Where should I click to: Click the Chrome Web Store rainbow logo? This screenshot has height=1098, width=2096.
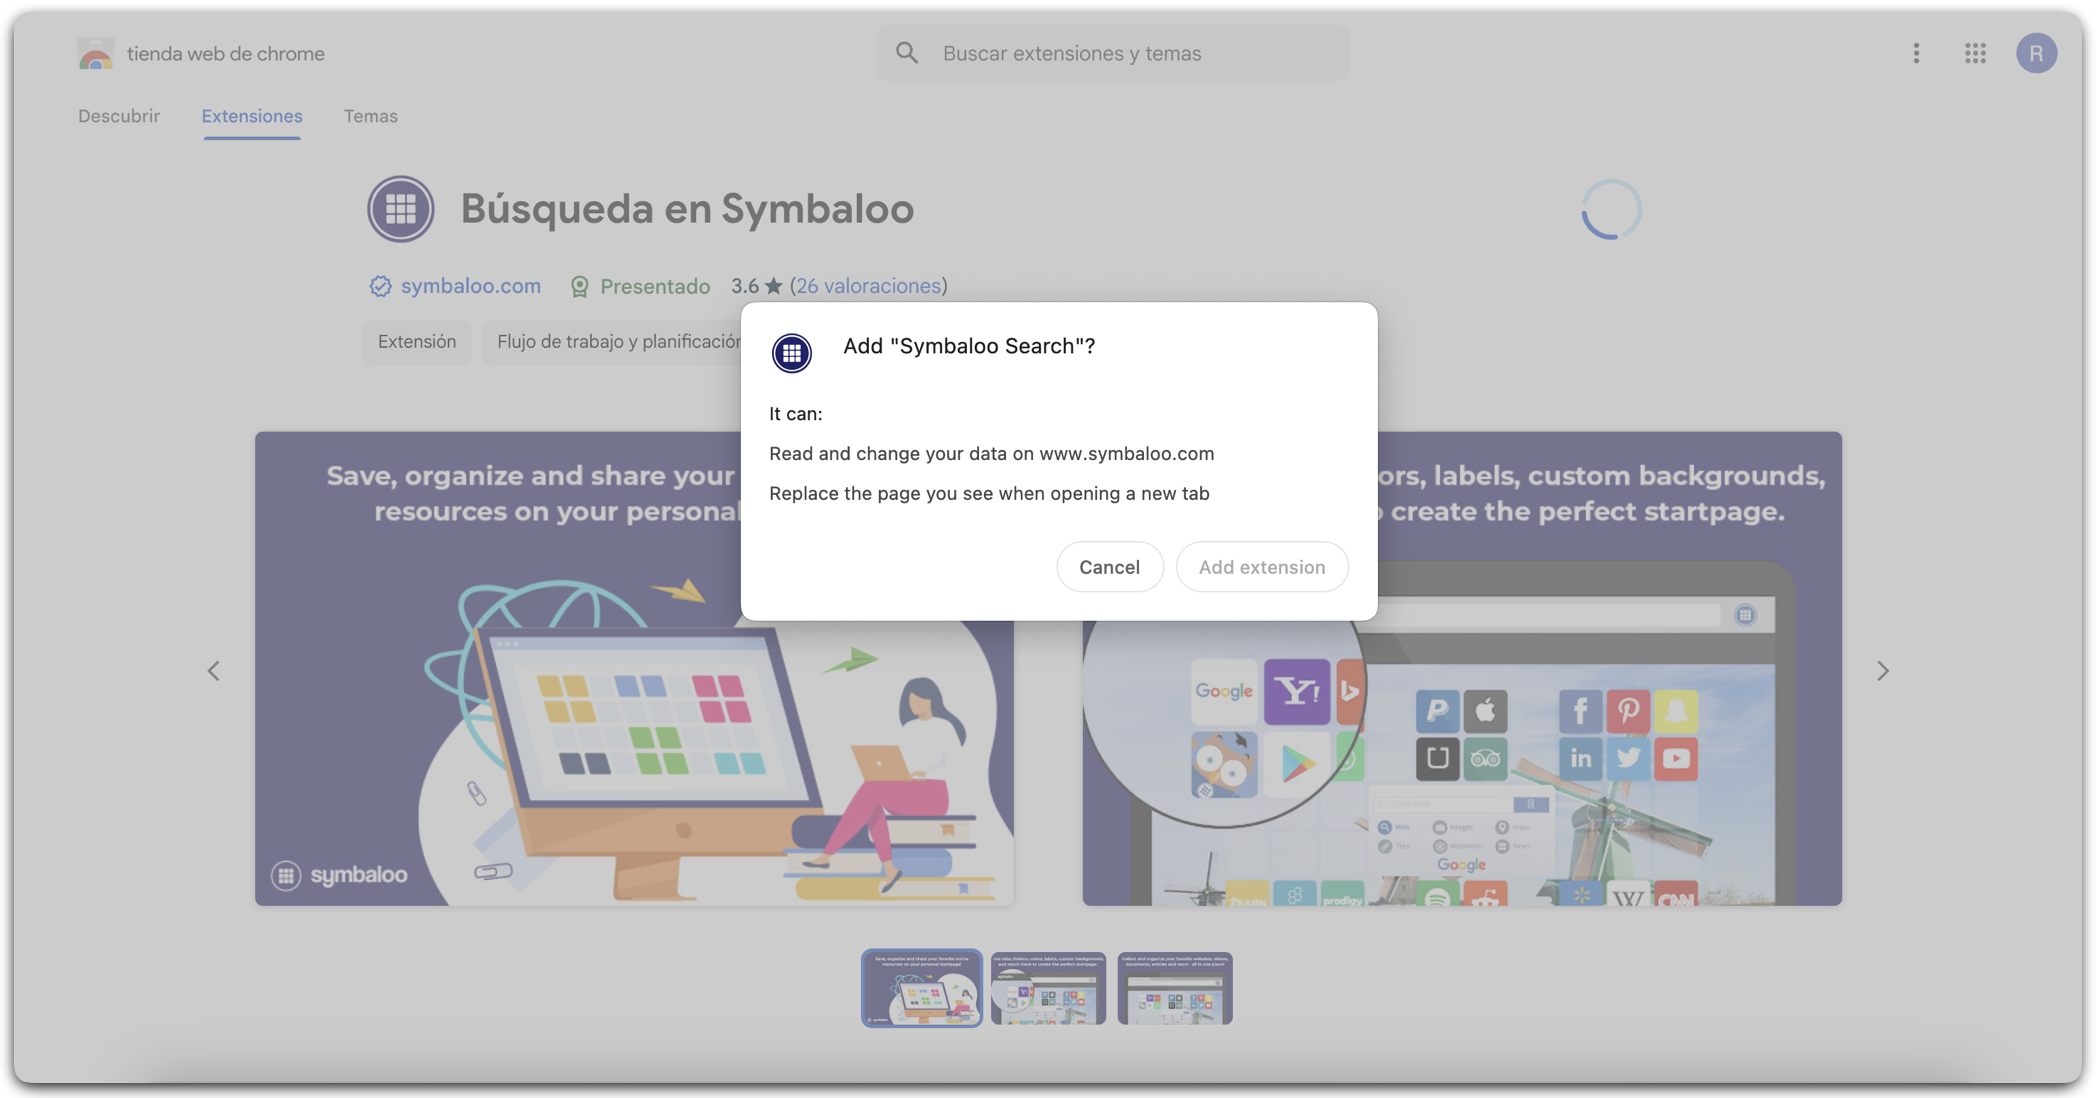95,54
